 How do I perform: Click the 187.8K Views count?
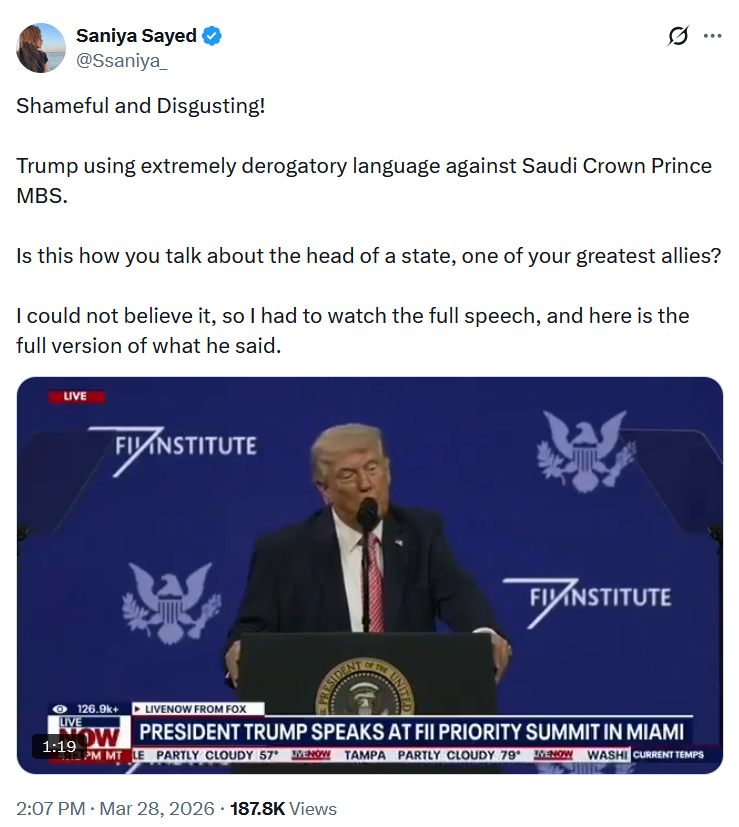pos(283,809)
